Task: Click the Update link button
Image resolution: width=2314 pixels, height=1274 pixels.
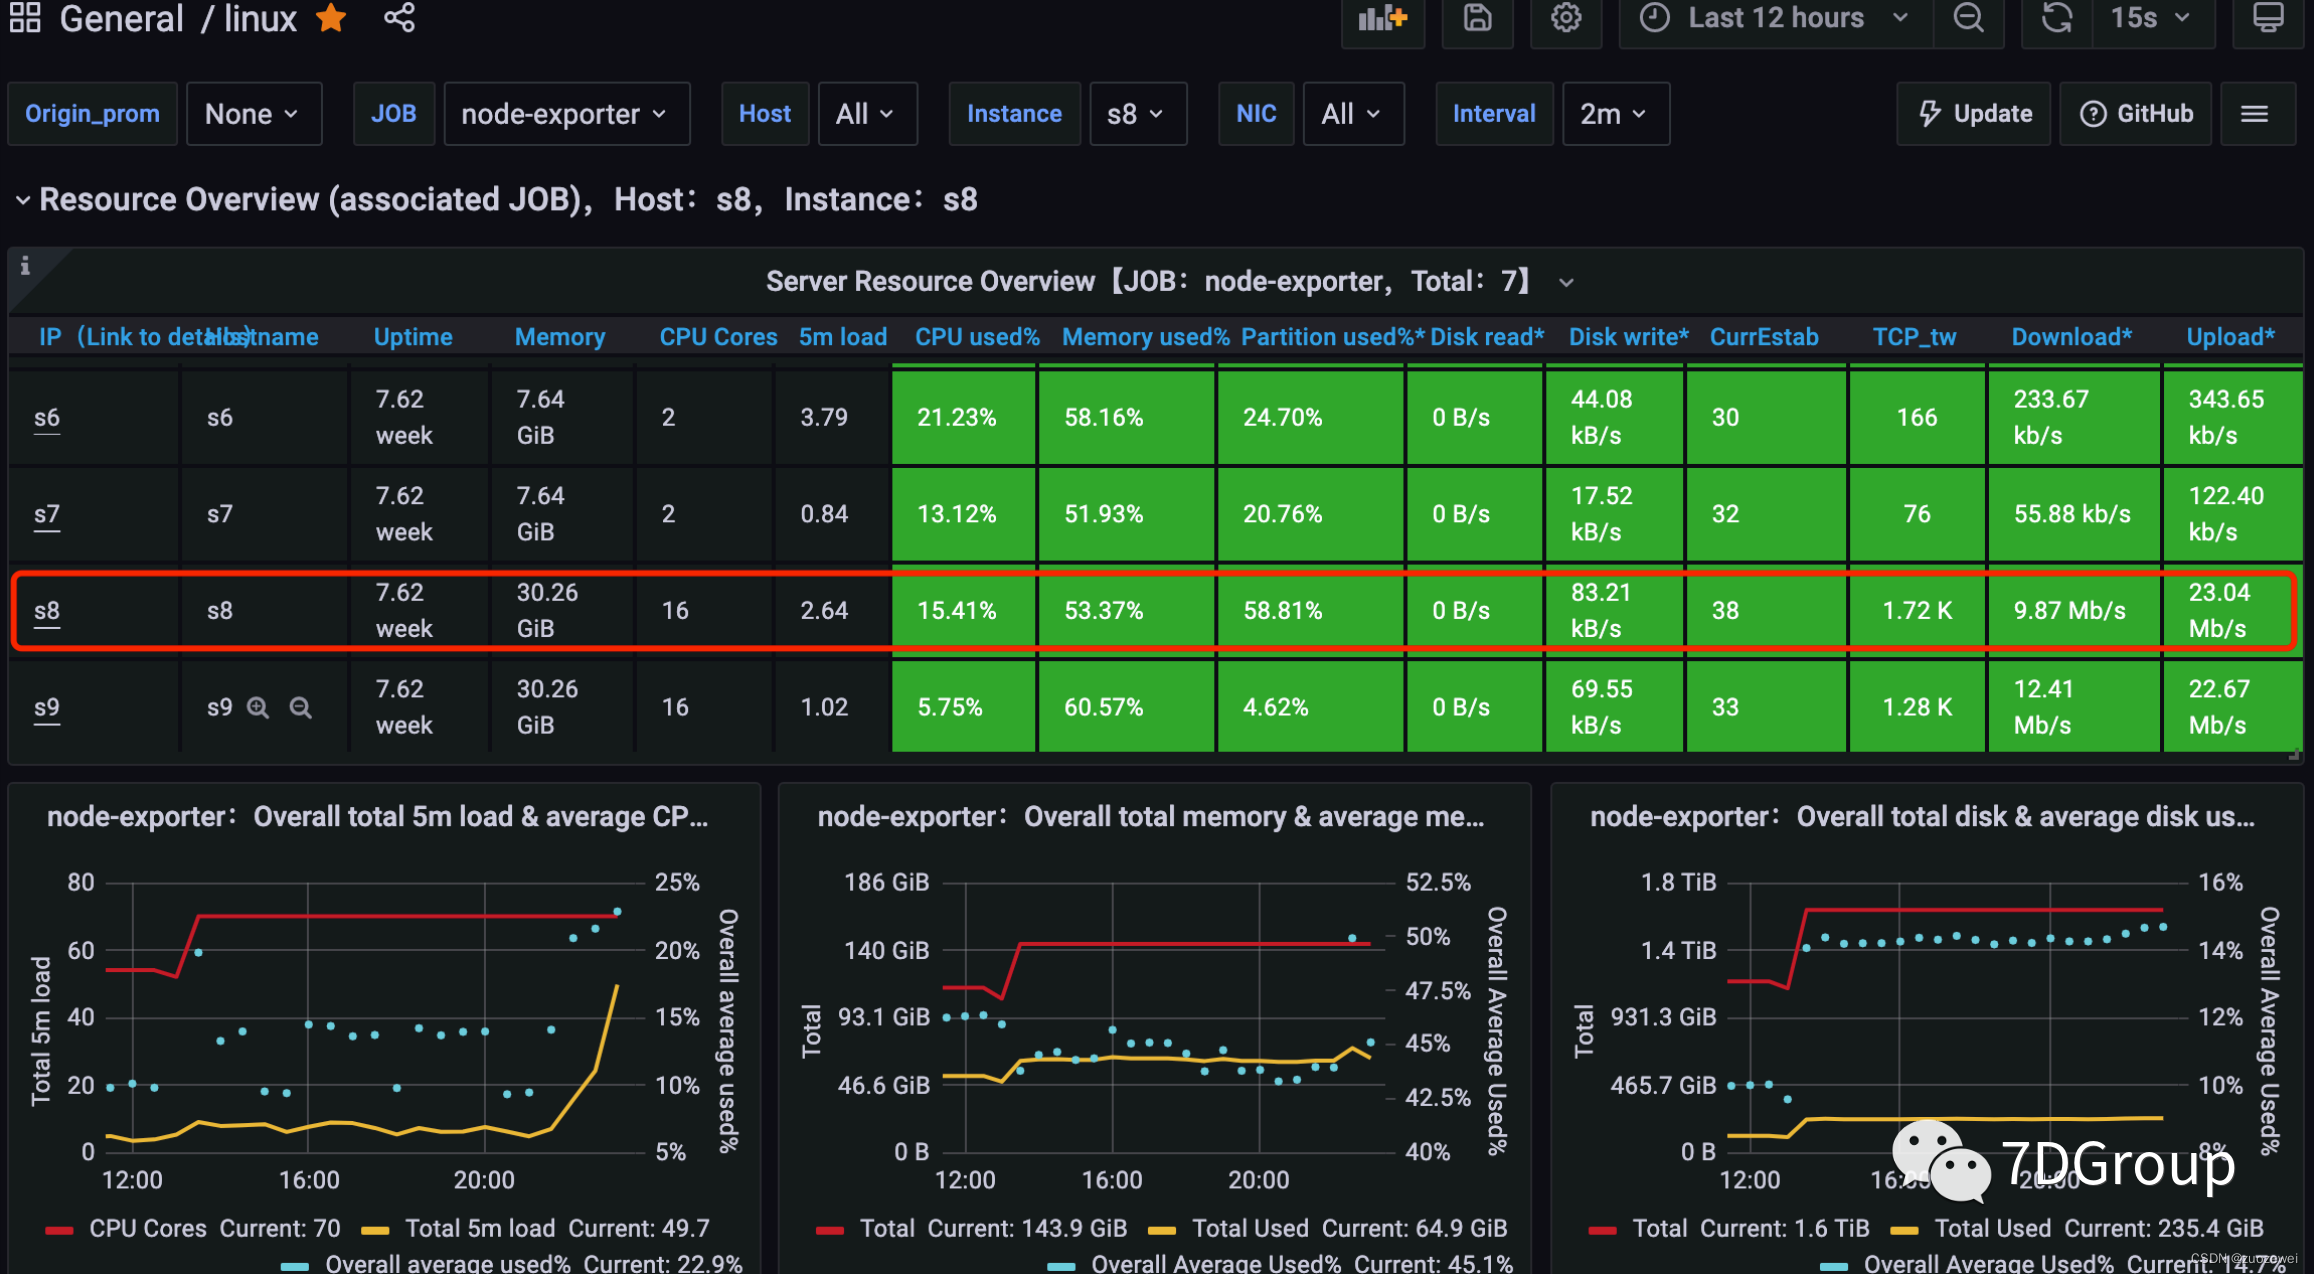Action: point(1975,114)
